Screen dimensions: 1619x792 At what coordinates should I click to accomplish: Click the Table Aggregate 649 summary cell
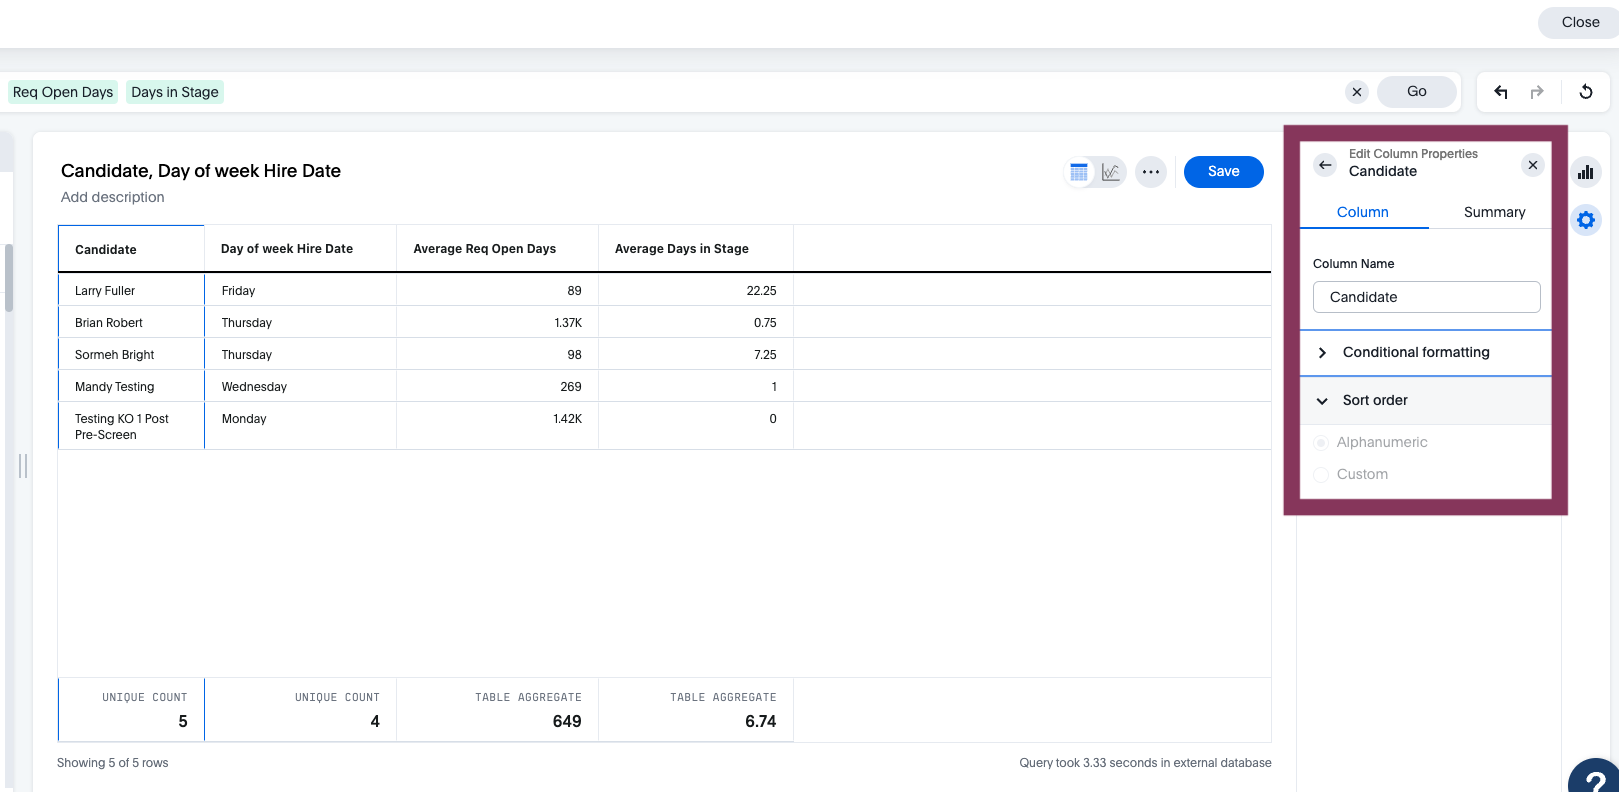tap(497, 710)
